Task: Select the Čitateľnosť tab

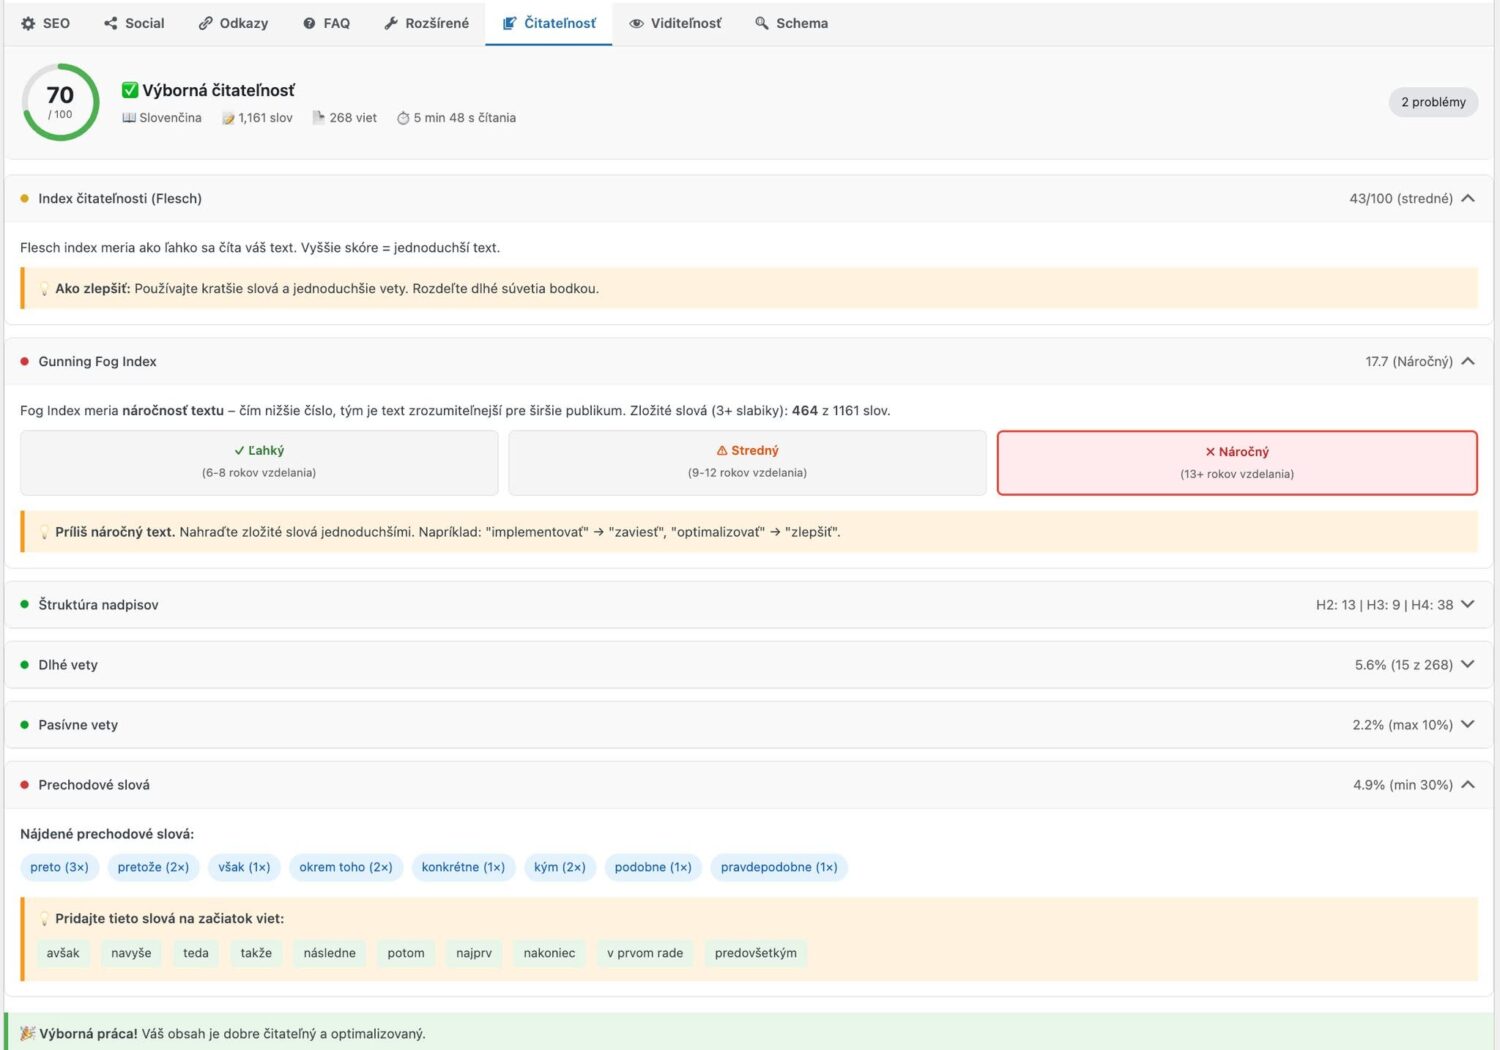Action: click(549, 23)
